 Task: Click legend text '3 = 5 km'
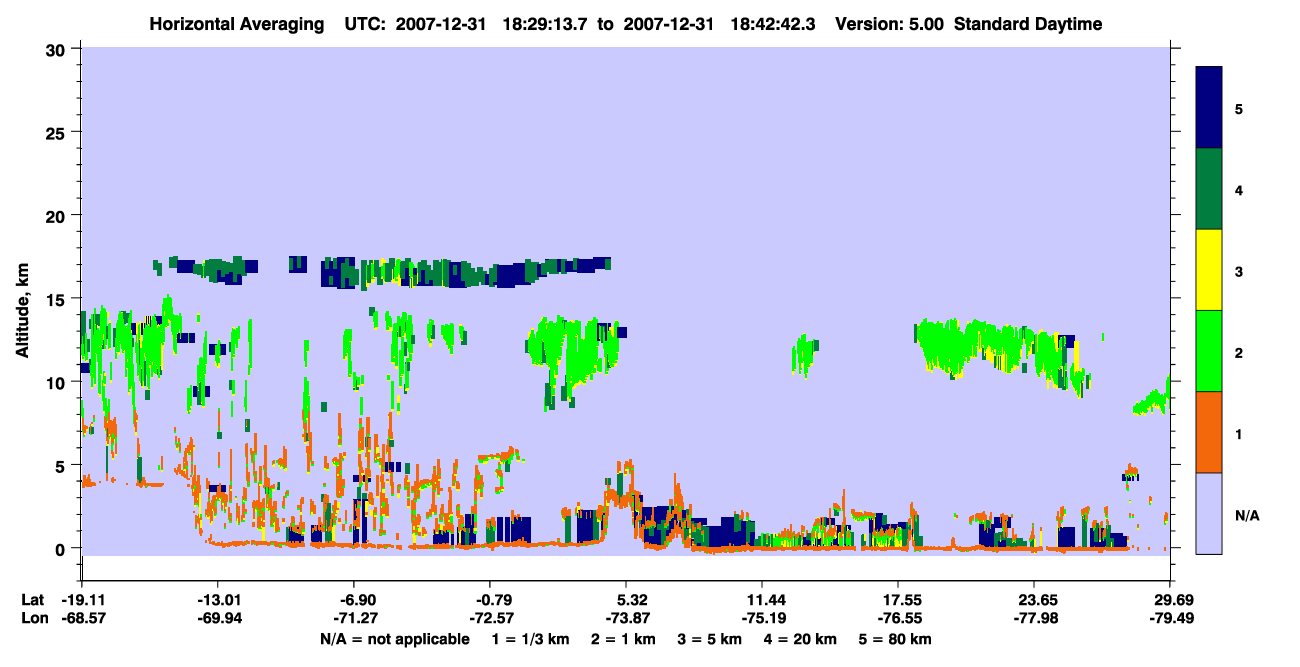click(708, 639)
